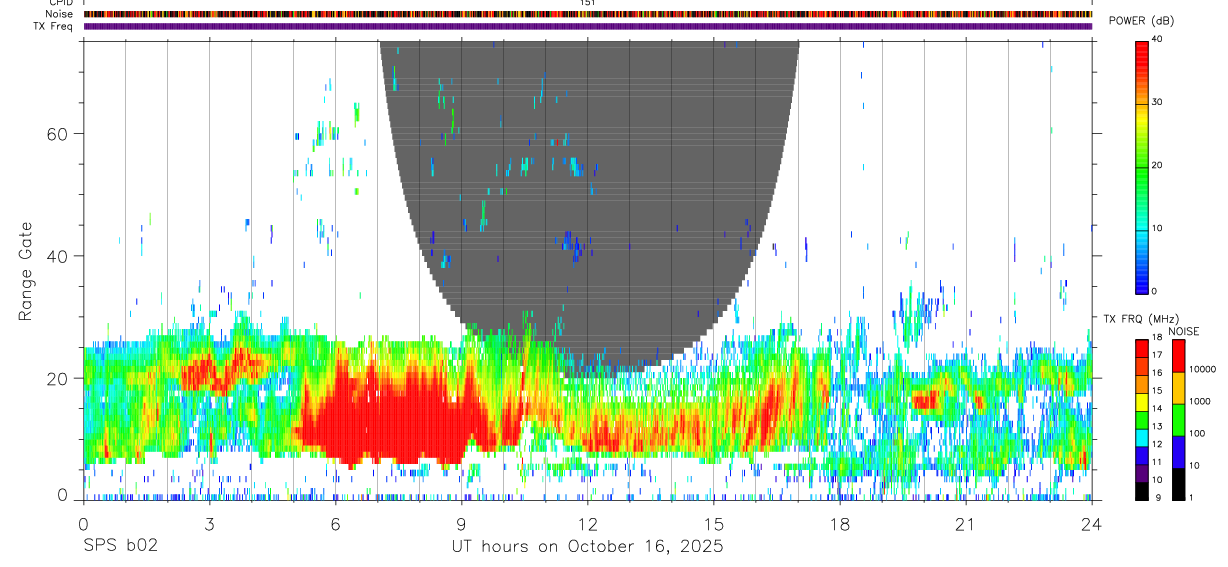Click the blue 10–100 NOISE swatch

1178,451
